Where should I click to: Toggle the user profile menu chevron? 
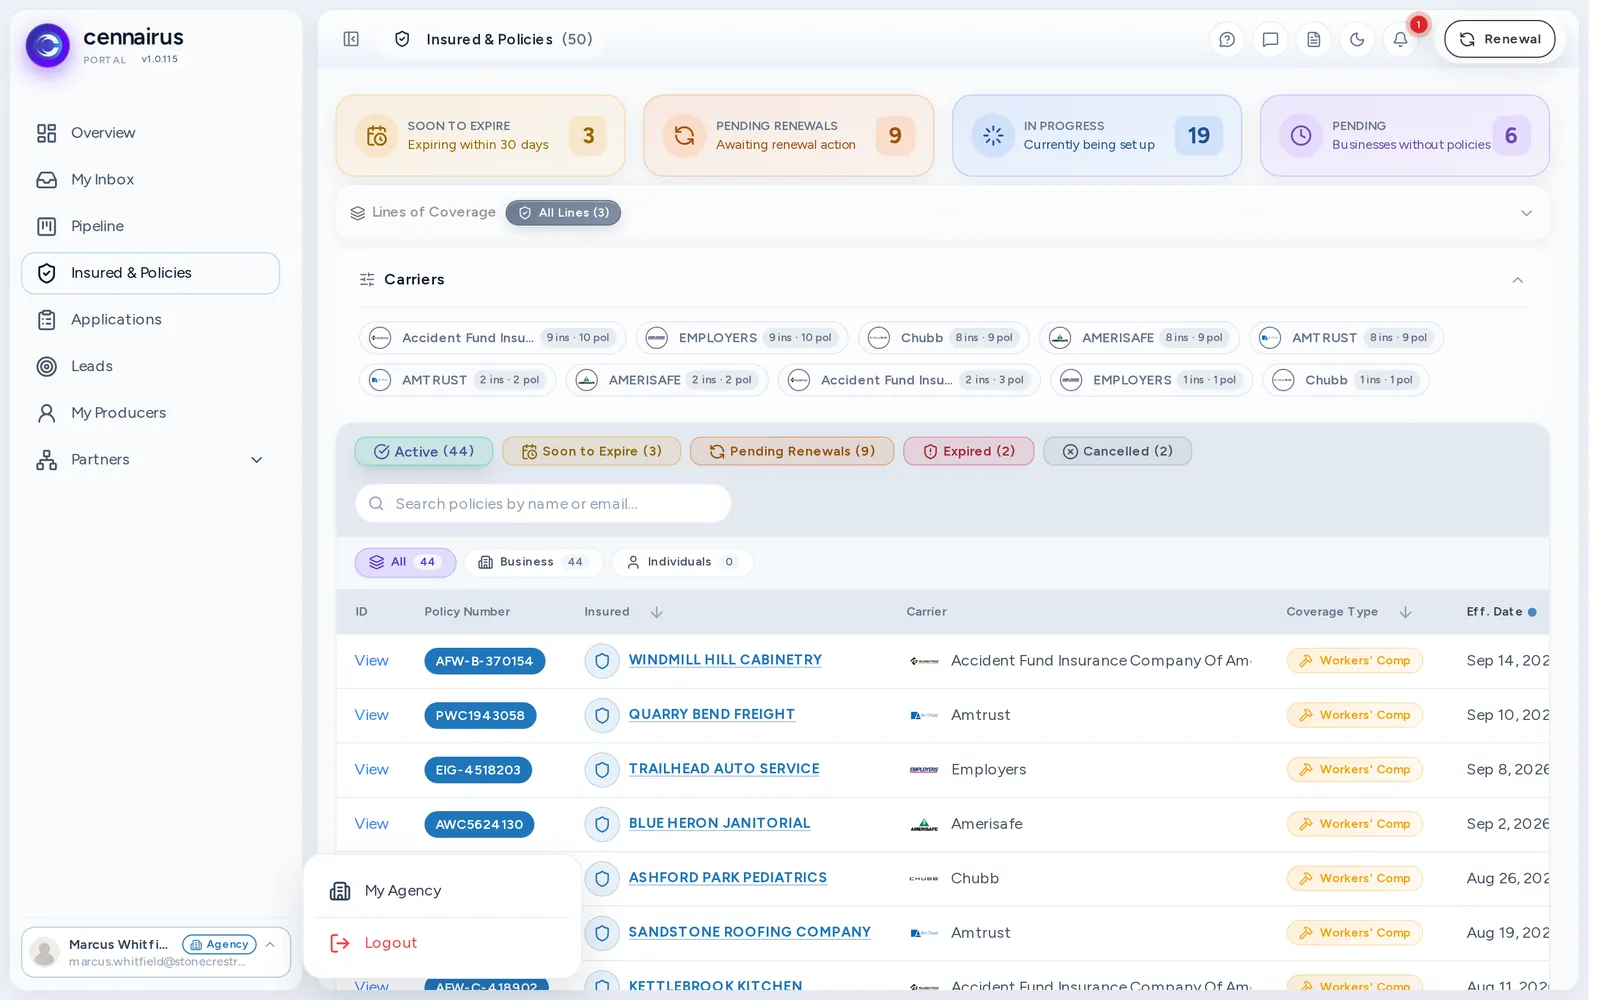[270, 945]
